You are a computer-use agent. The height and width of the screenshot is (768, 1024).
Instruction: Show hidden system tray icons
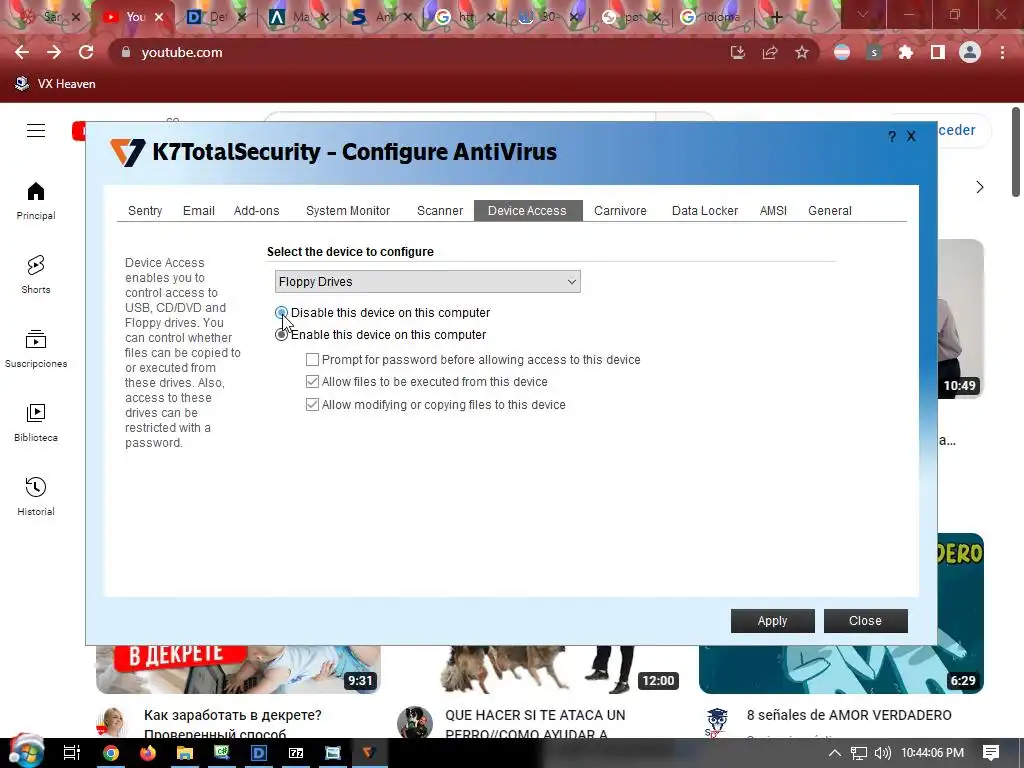(835, 753)
